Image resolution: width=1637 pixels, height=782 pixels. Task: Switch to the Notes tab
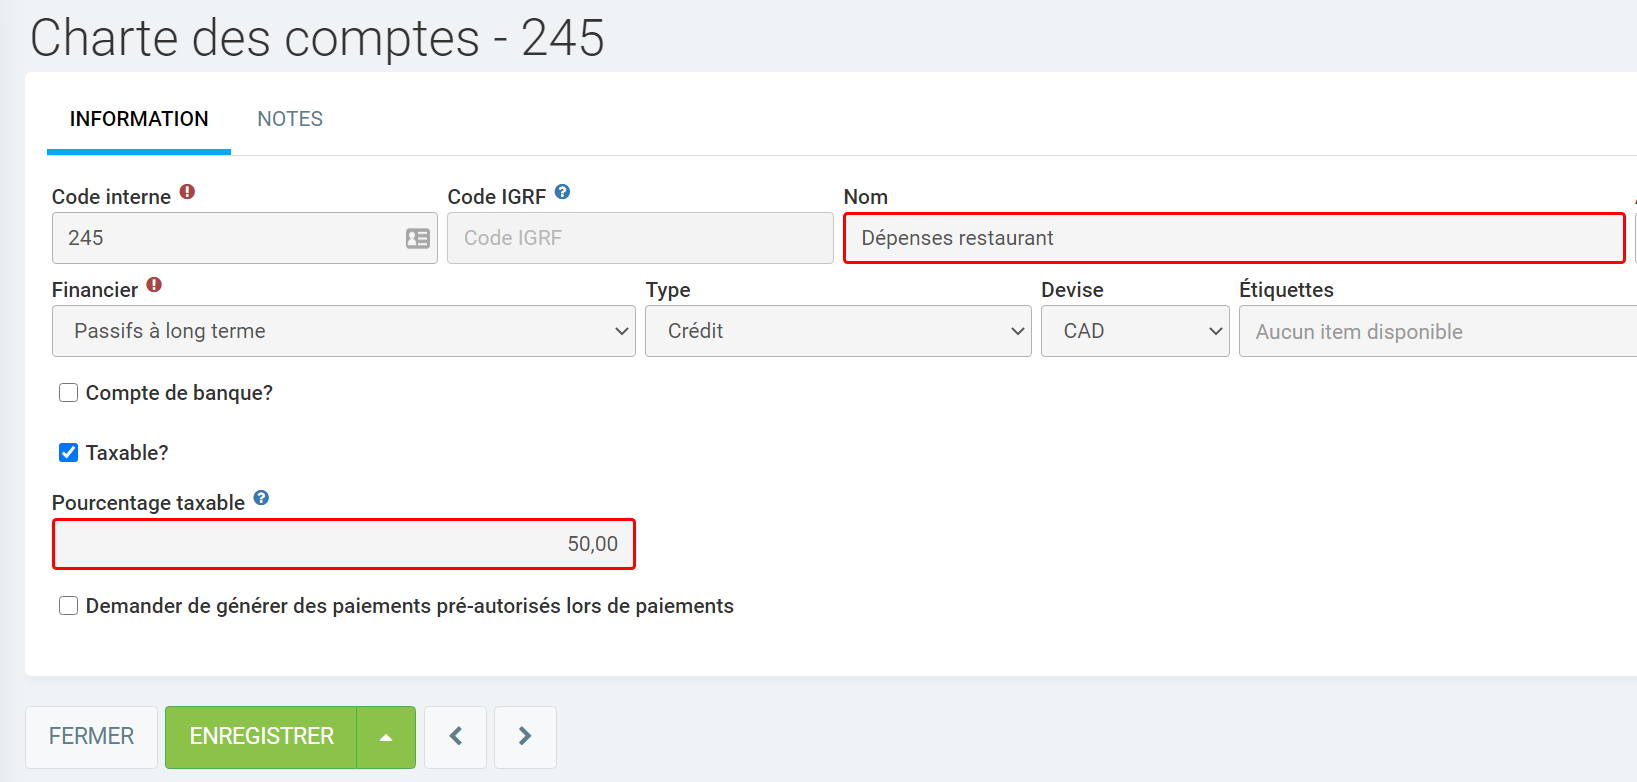point(290,119)
